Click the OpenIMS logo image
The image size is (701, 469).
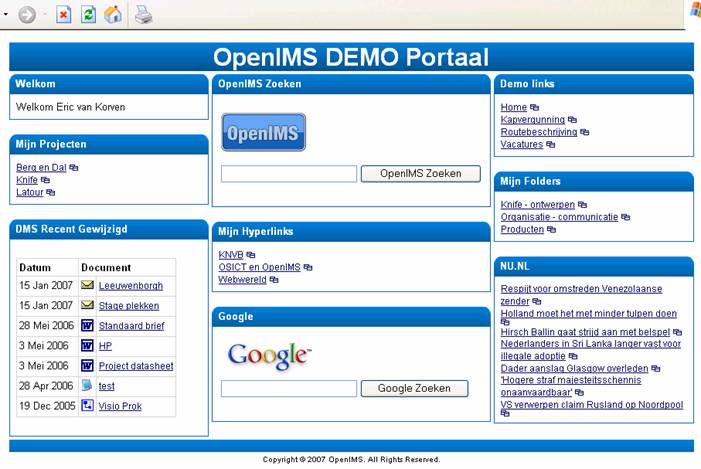click(263, 132)
